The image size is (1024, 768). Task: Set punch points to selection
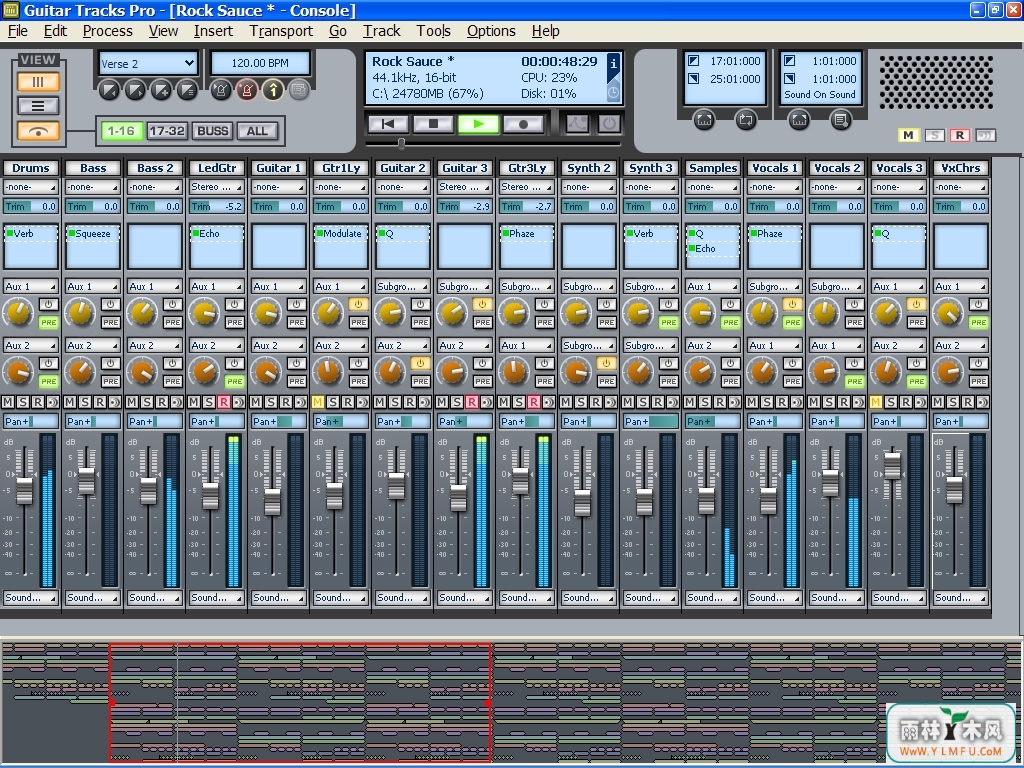tap(799, 120)
